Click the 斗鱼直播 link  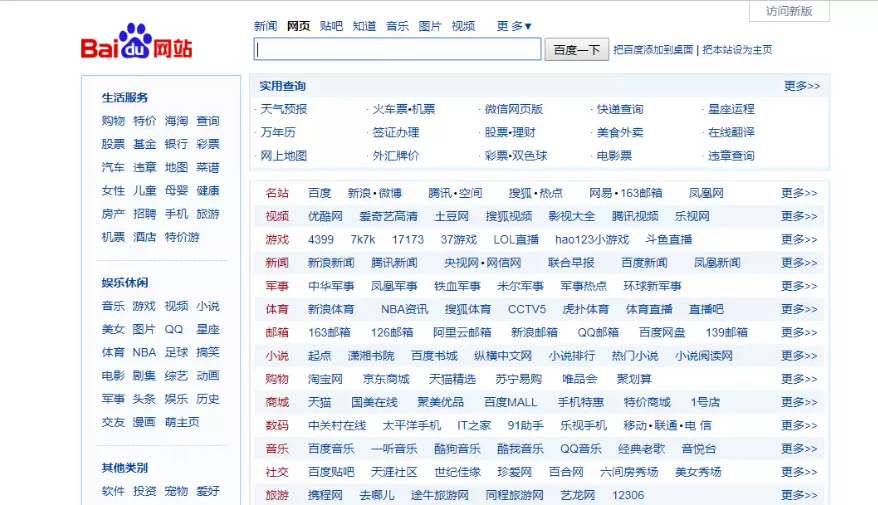(669, 240)
